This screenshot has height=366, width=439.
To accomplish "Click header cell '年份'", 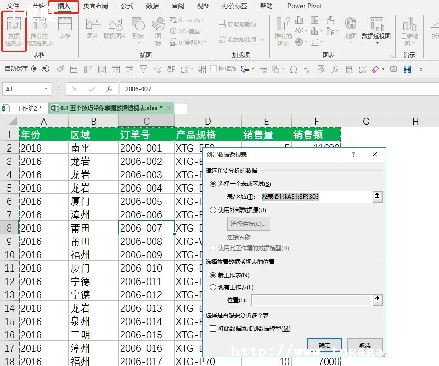I will click(x=44, y=134).
